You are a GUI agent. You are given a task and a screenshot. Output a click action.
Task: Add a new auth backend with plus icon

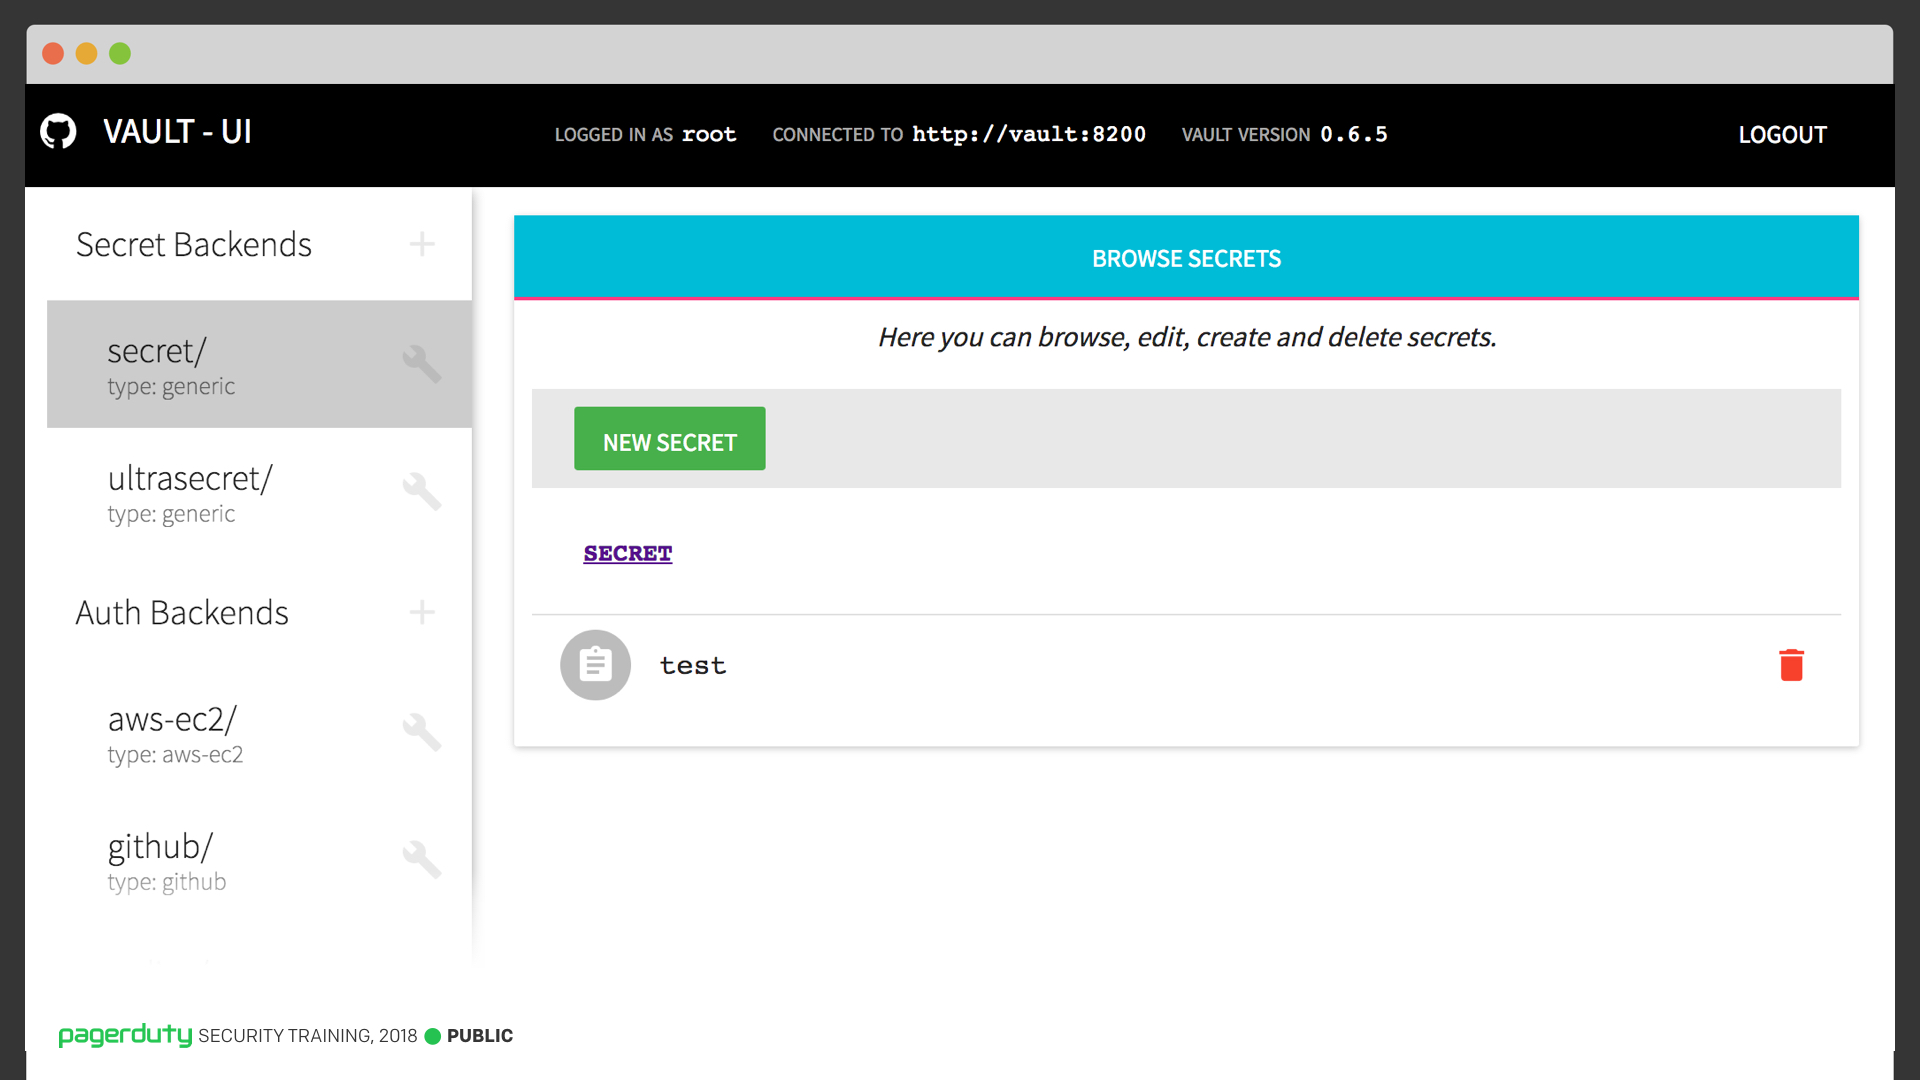(x=422, y=612)
